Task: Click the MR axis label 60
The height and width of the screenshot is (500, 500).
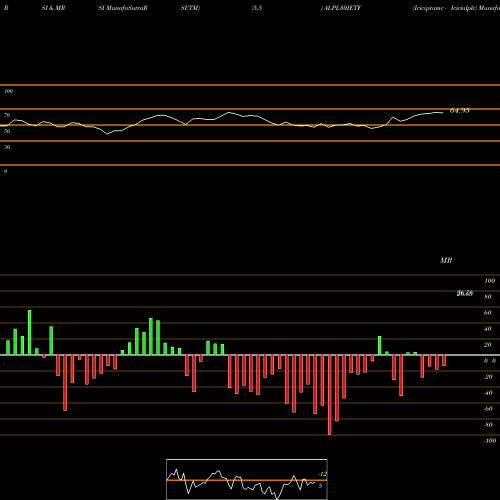Action: 487,313
